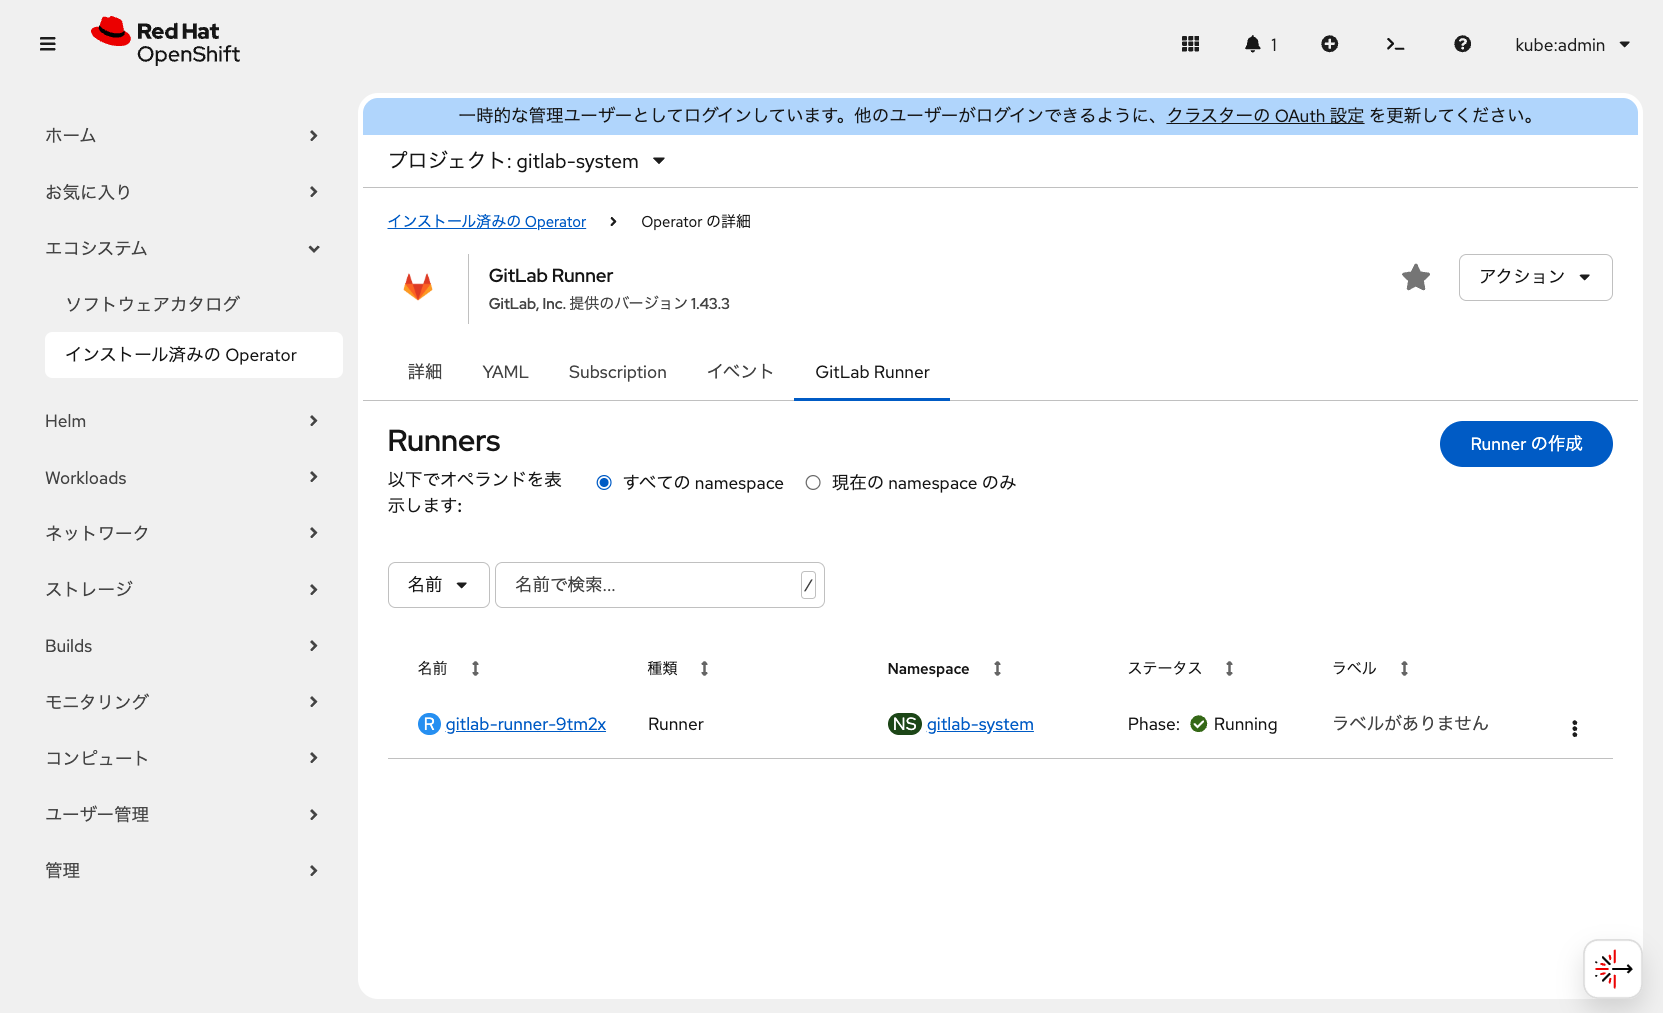Select 現在の namespace のみ radio button

813,482
